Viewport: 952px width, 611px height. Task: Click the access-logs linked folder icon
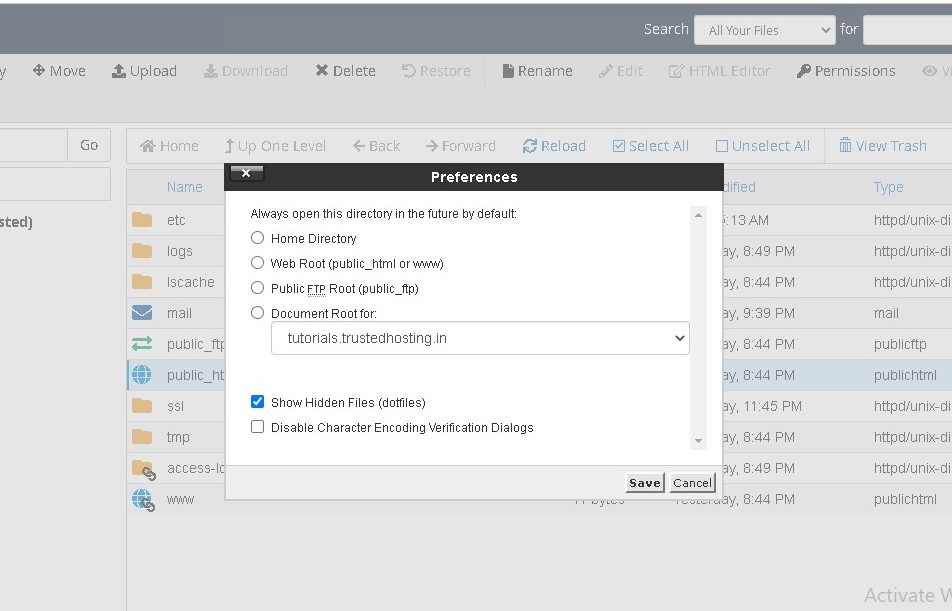144,469
